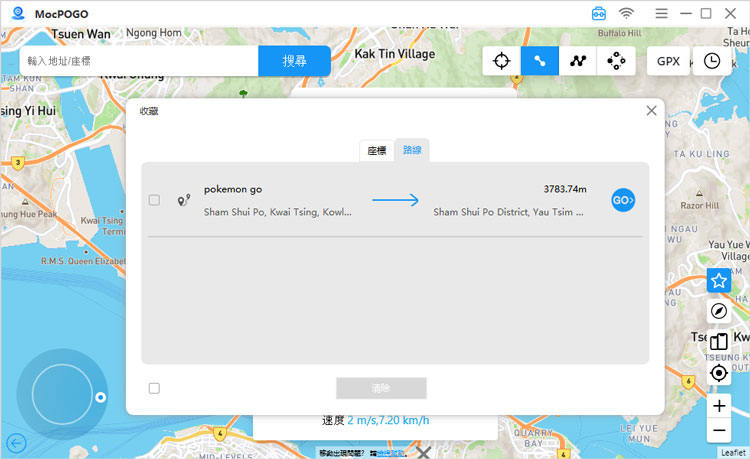Click the greyed 清除 clear button
The width and height of the screenshot is (750, 459).
381,388
